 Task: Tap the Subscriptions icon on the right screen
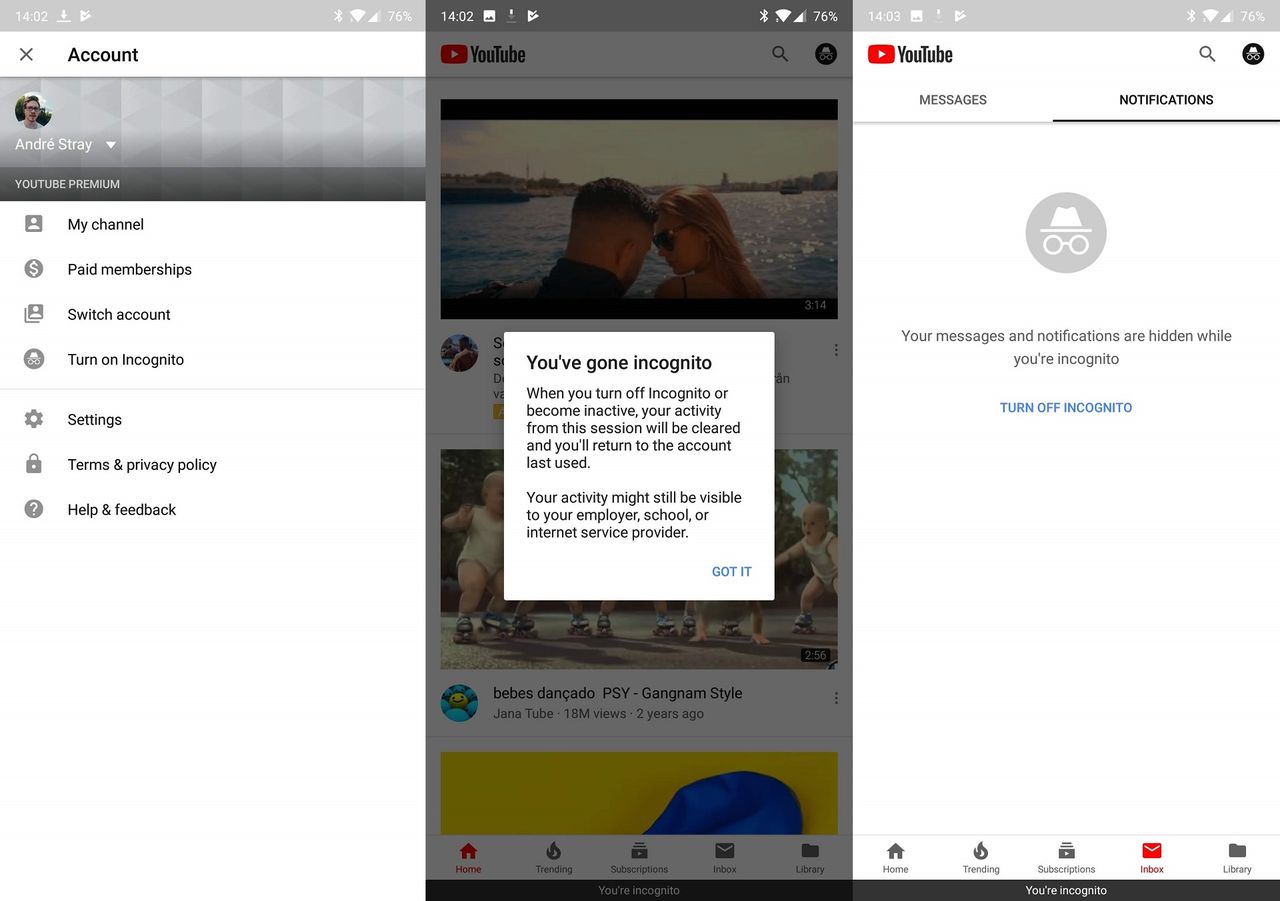coord(1066,851)
